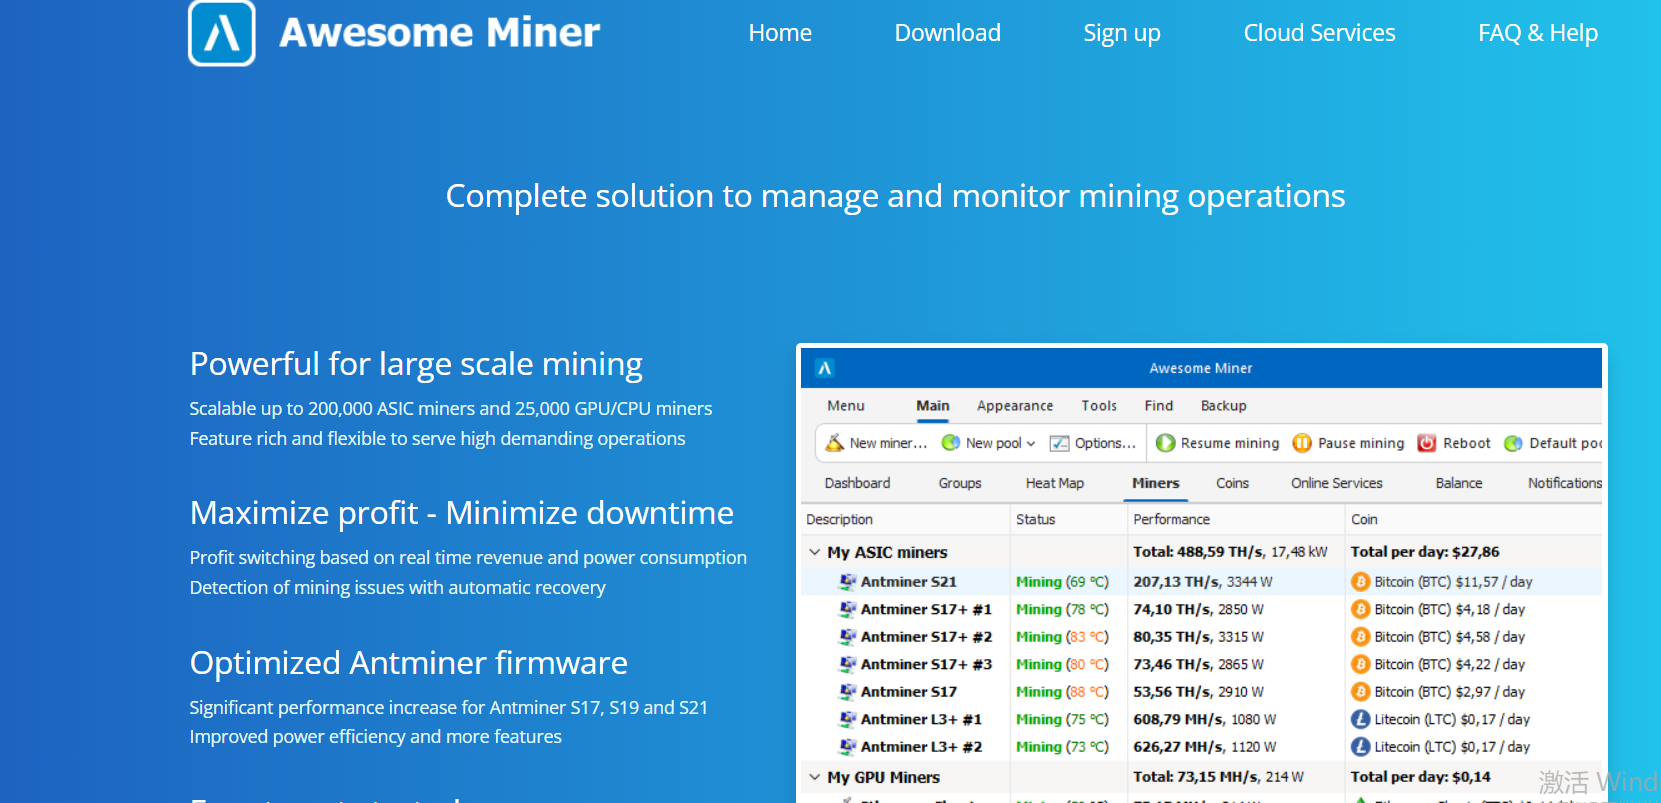1661x803 pixels.
Task: Click the orange Pause mining icon
Action: tap(1302, 443)
